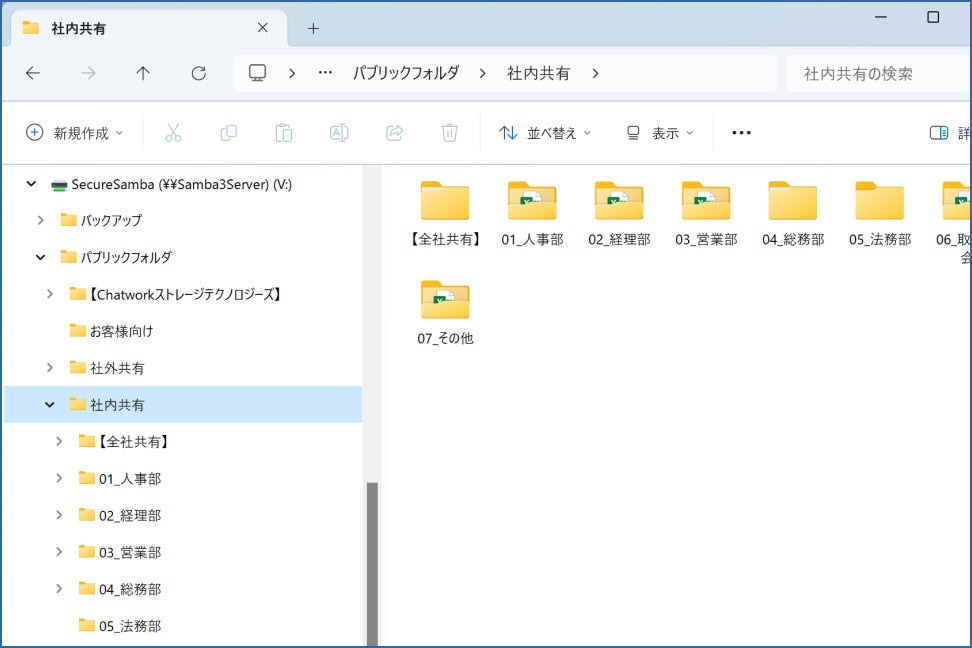Open the toolbar See more three-dots menu
The height and width of the screenshot is (648, 972).
741,133
